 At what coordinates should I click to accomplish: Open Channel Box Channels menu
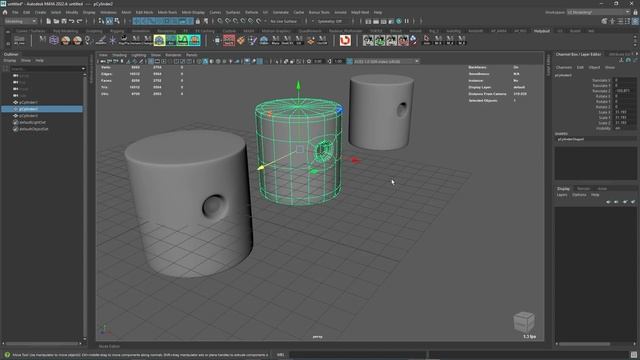(564, 67)
